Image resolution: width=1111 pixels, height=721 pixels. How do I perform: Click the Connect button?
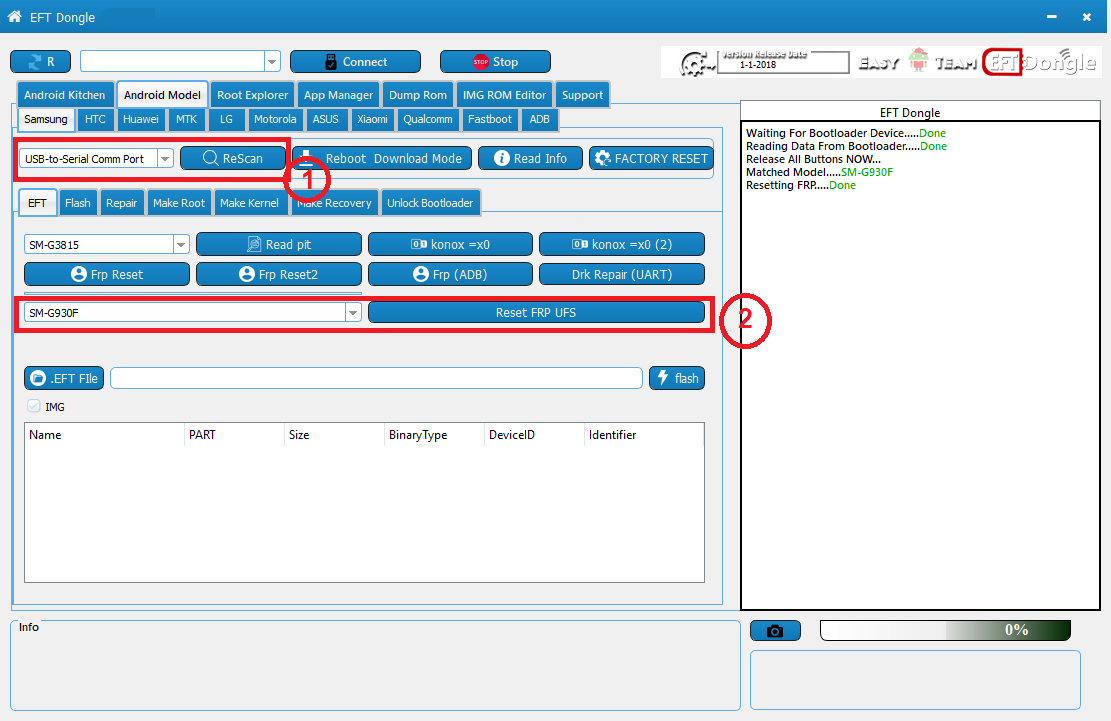[x=355, y=62]
